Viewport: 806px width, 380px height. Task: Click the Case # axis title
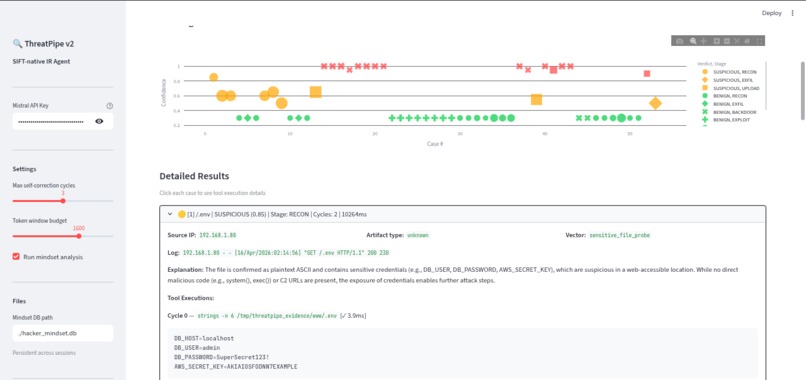[x=434, y=144]
